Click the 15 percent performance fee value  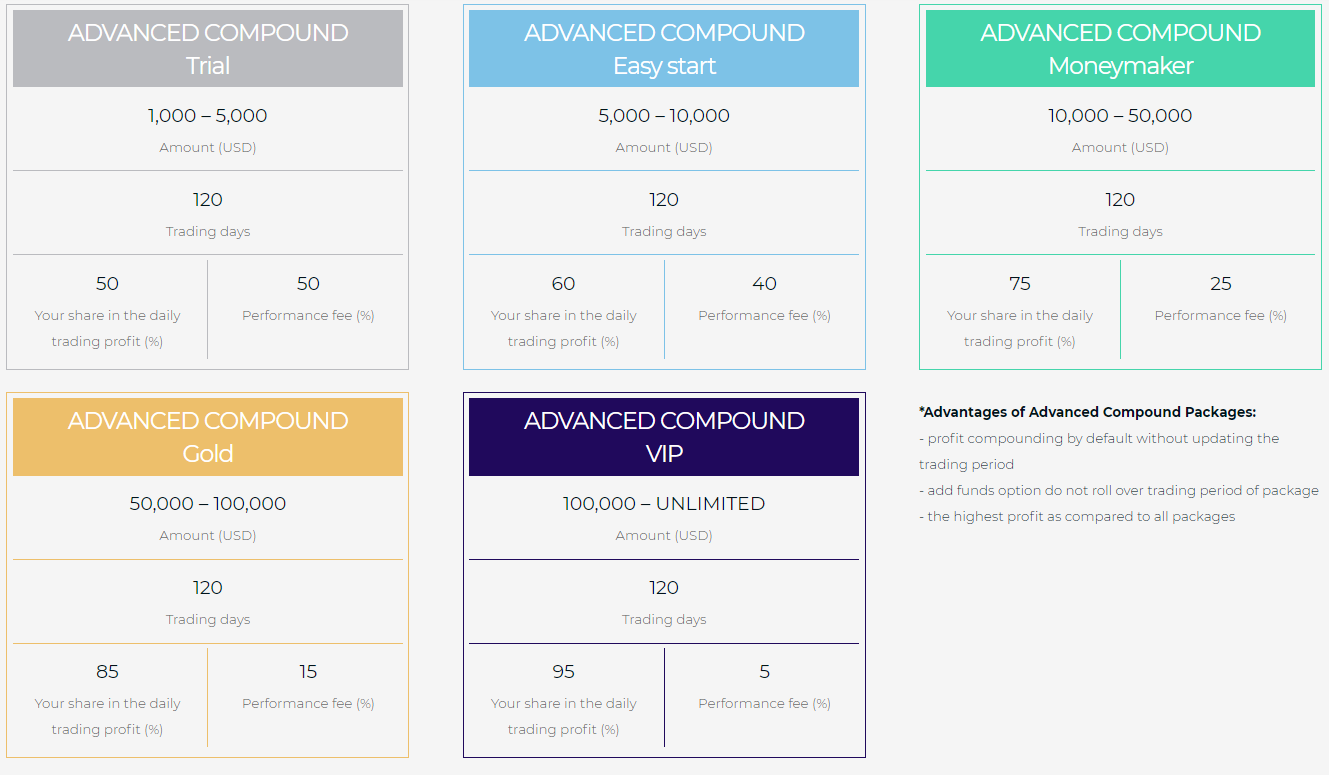(x=308, y=672)
